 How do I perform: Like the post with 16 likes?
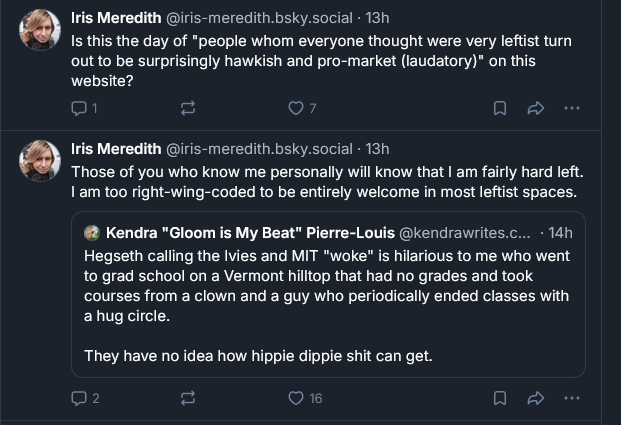coord(296,398)
